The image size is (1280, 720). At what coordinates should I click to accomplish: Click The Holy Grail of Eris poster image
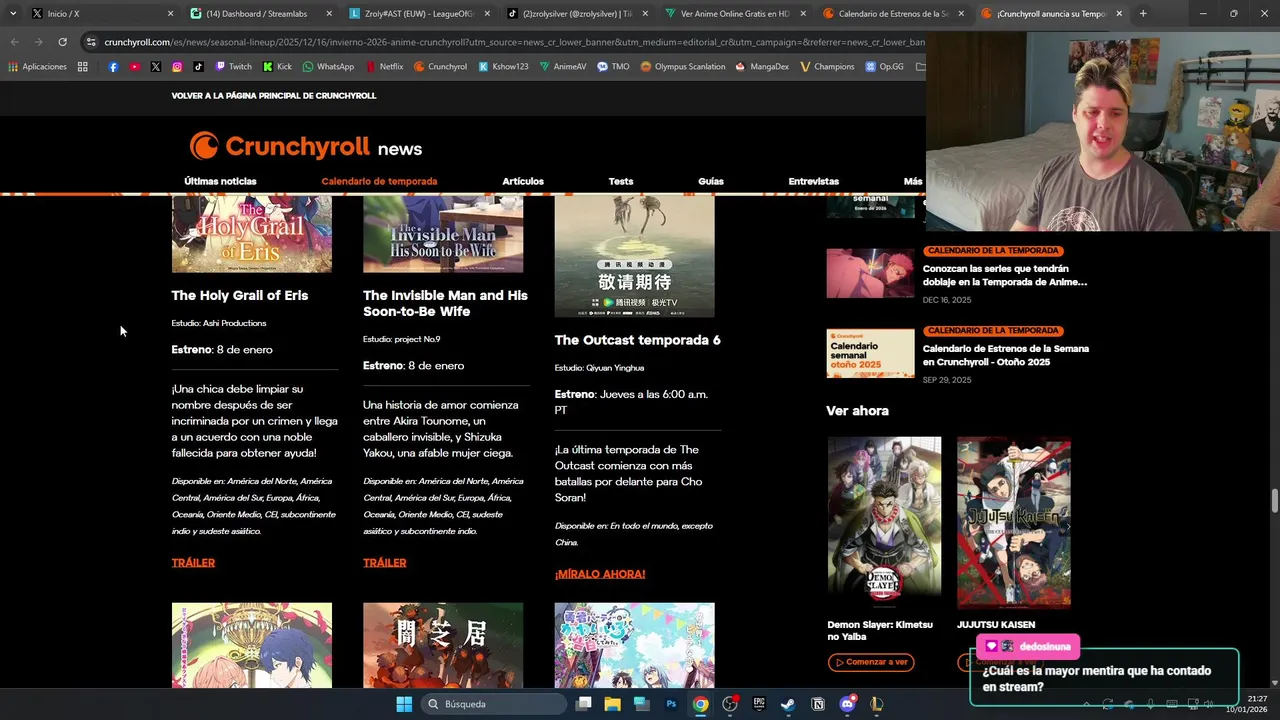tap(252, 234)
